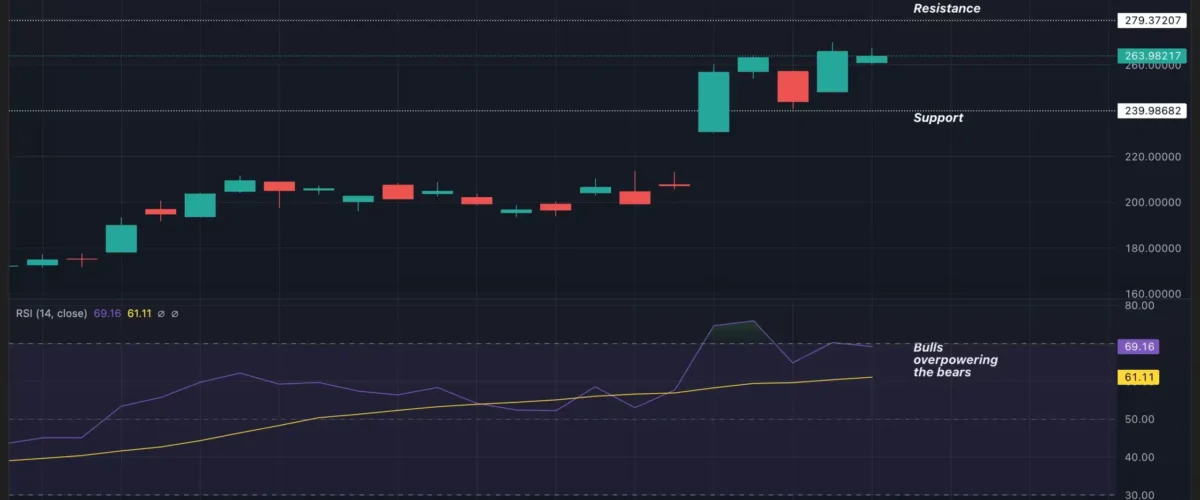Click the purple 69.16 RSI axis label
This screenshot has width=1200, height=500.
point(1140,347)
